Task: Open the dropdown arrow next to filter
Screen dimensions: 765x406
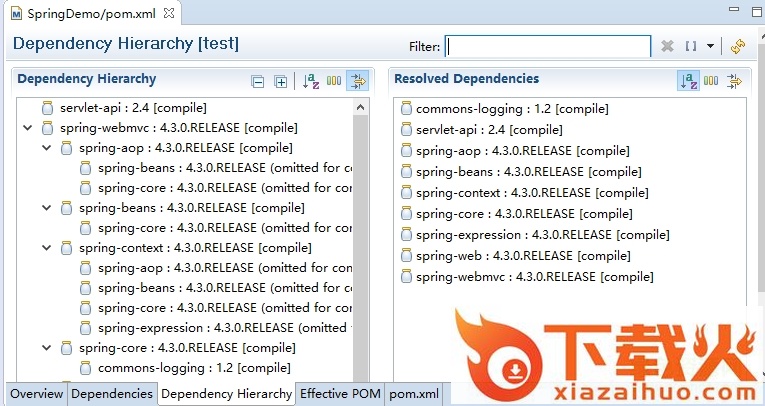Action: click(x=710, y=46)
